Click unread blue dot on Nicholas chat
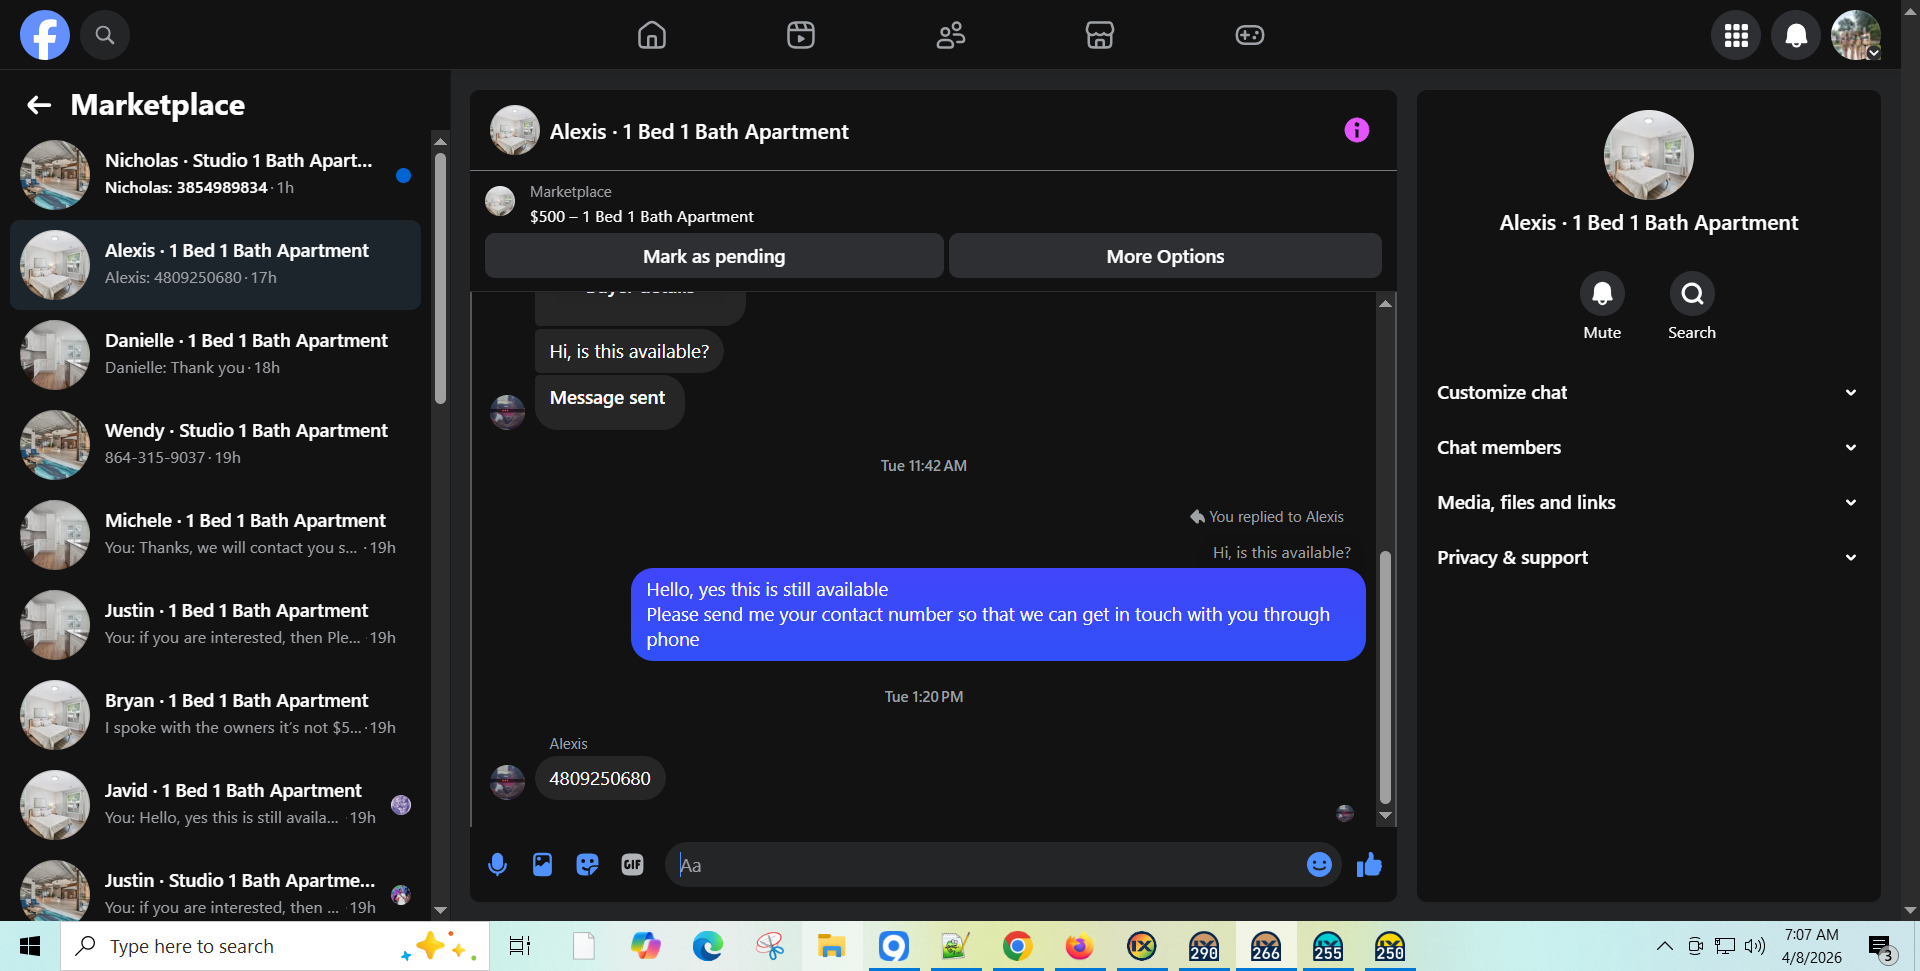1920x971 pixels. tap(403, 175)
